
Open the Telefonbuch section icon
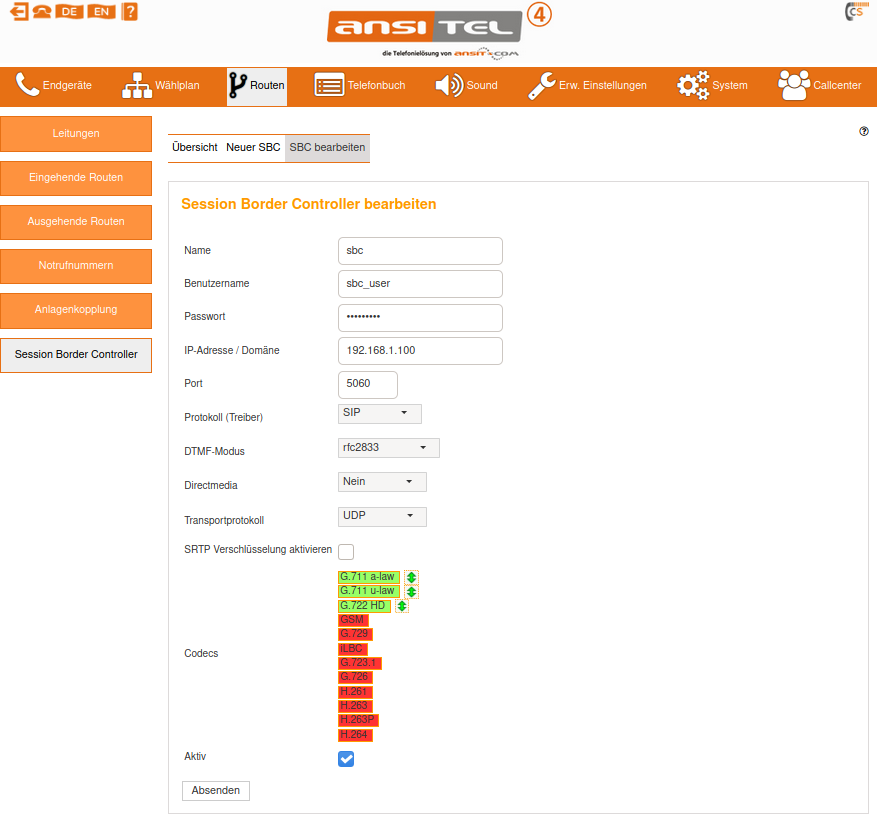(x=329, y=86)
